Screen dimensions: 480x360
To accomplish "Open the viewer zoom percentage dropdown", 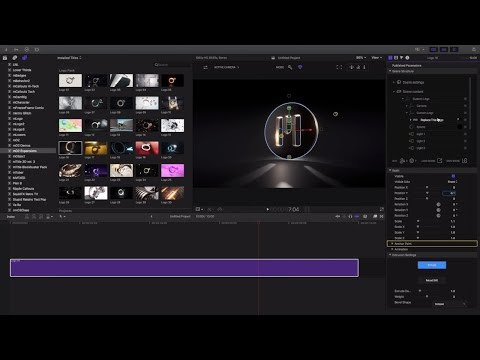I will pyautogui.click(x=361, y=58).
